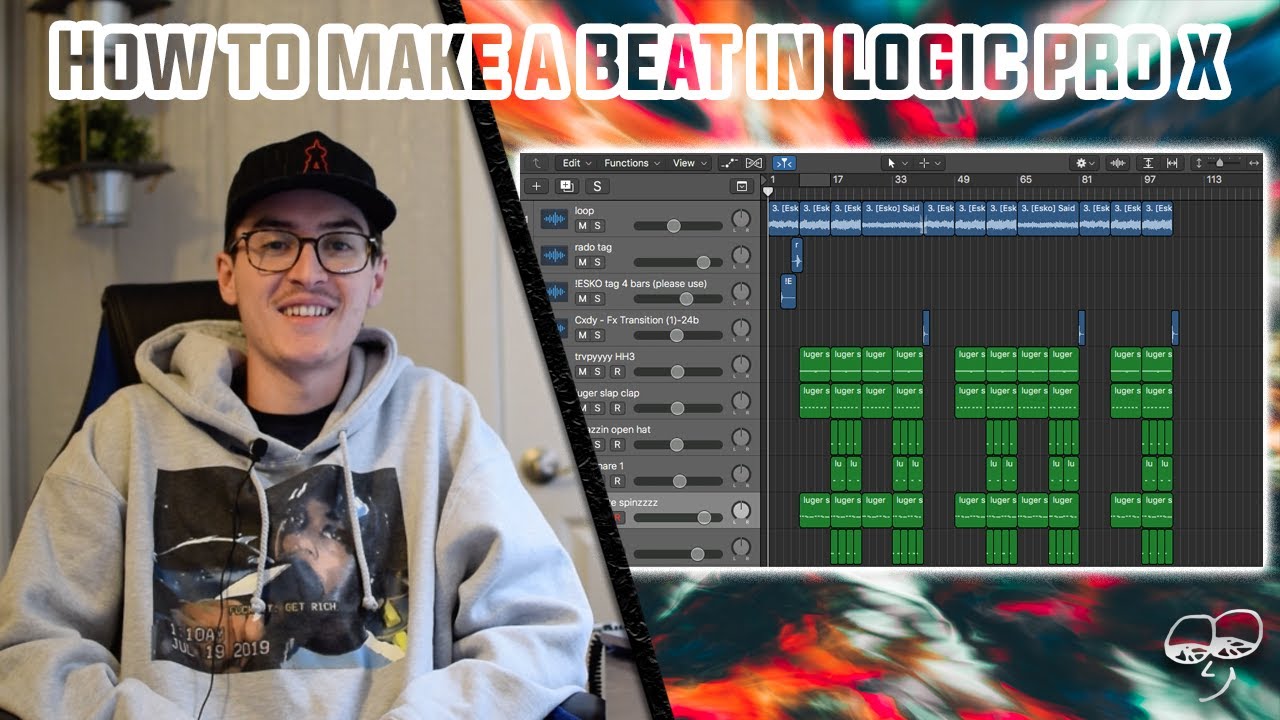Click the waveform zoom button

coord(1118,163)
